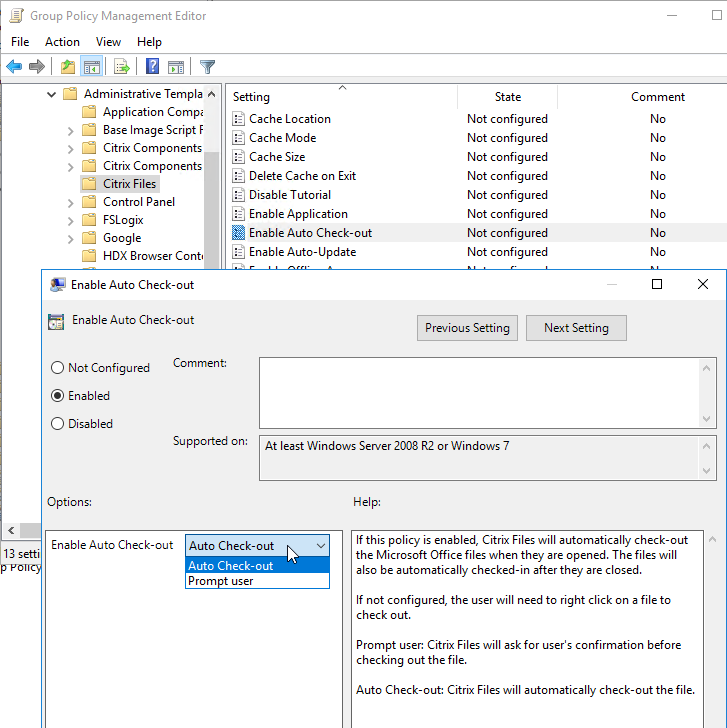The height and width of the screenshot is (728, 727).
Task: Select the Disabled radio button
Action: click(x=57, y=423)
